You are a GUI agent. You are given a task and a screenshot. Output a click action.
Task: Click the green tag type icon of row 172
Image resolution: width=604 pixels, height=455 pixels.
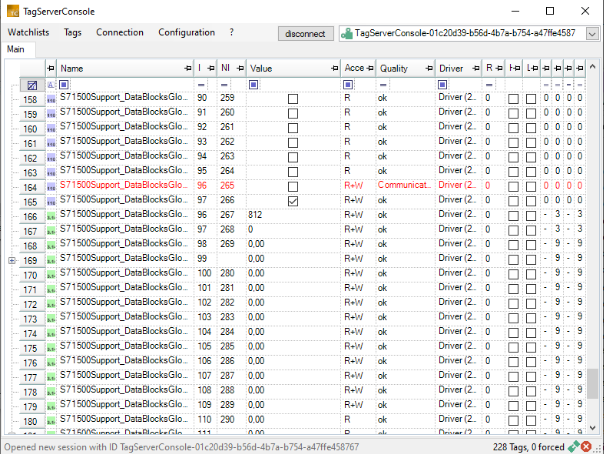click(51, 305)
